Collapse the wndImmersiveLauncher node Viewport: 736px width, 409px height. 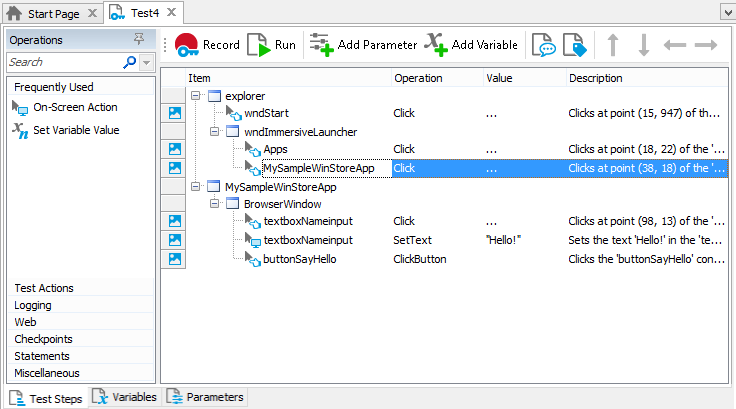tap(215, 132)
